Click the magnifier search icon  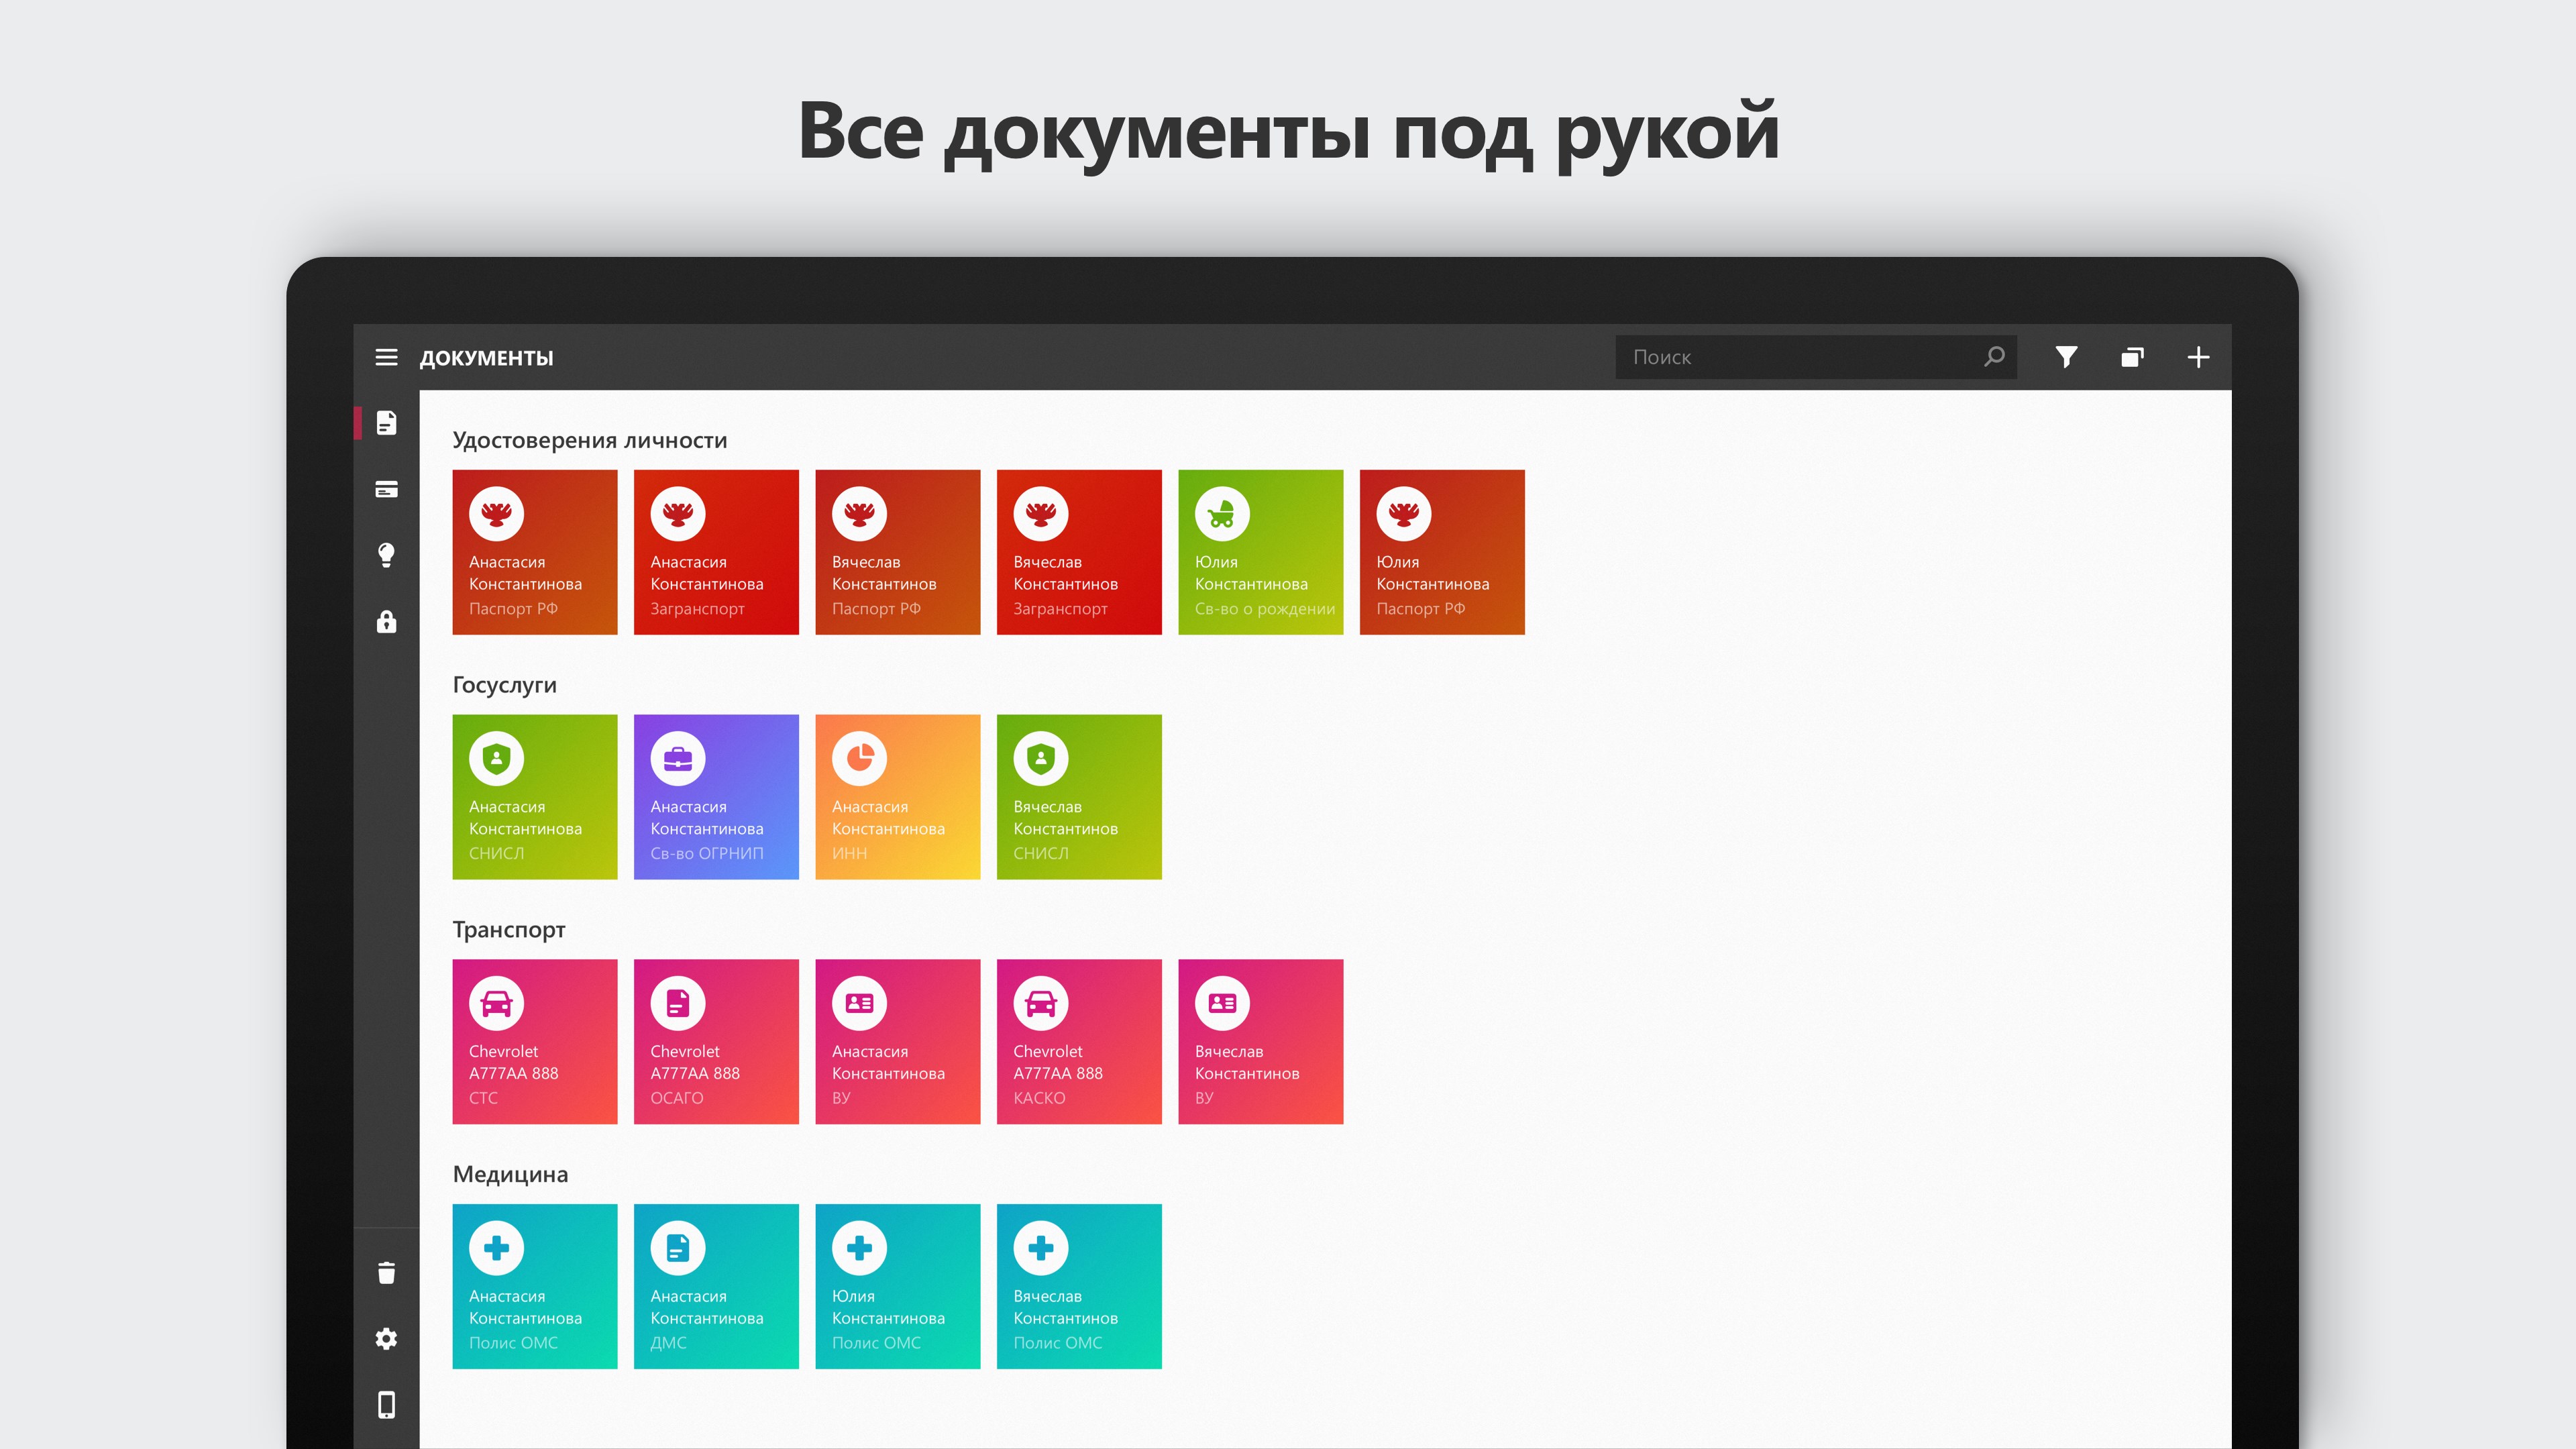click(x=1994, y=357)
